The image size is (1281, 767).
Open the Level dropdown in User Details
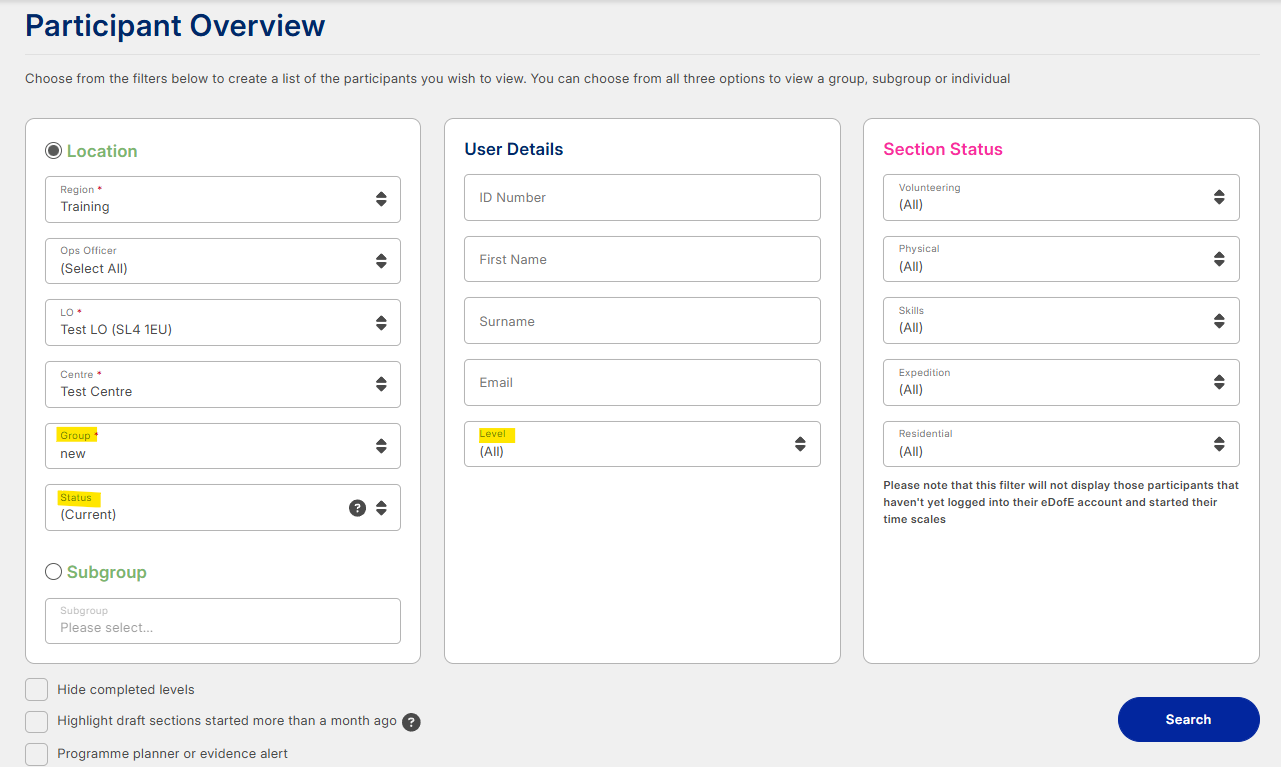click(641, 444)
